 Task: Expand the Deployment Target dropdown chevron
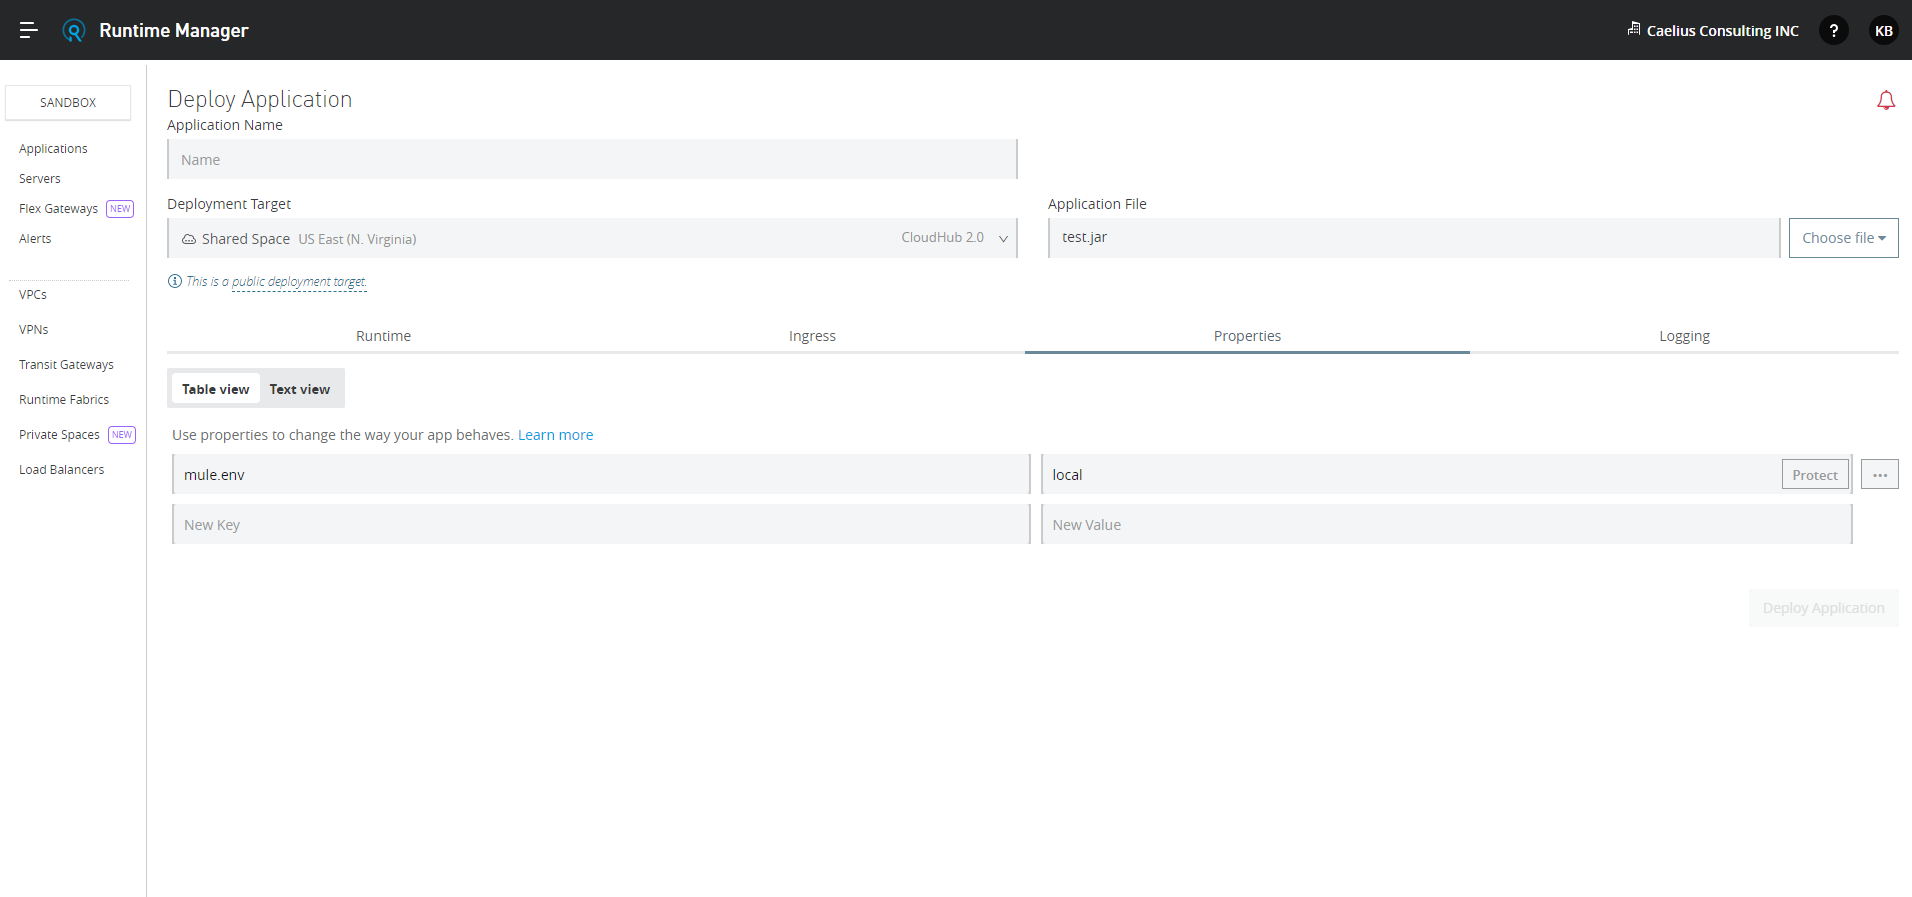click(x=1003, y=239)
